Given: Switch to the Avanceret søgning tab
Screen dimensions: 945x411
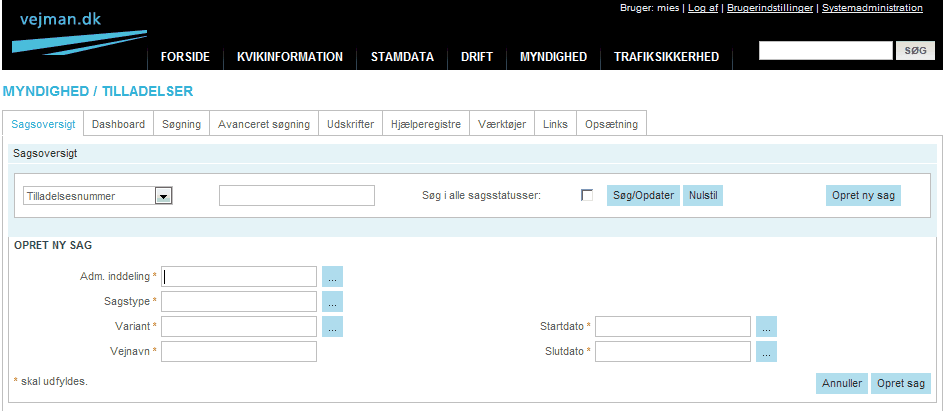Looking at the screenshot, I should coord(264,125).
